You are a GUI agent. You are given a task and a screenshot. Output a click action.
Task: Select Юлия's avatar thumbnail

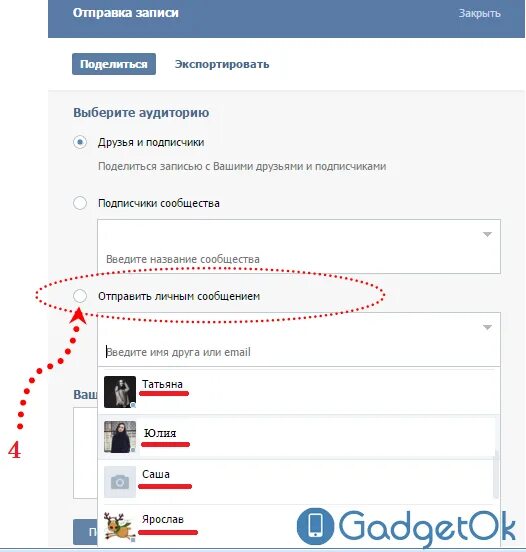click(x=120, y=437)
